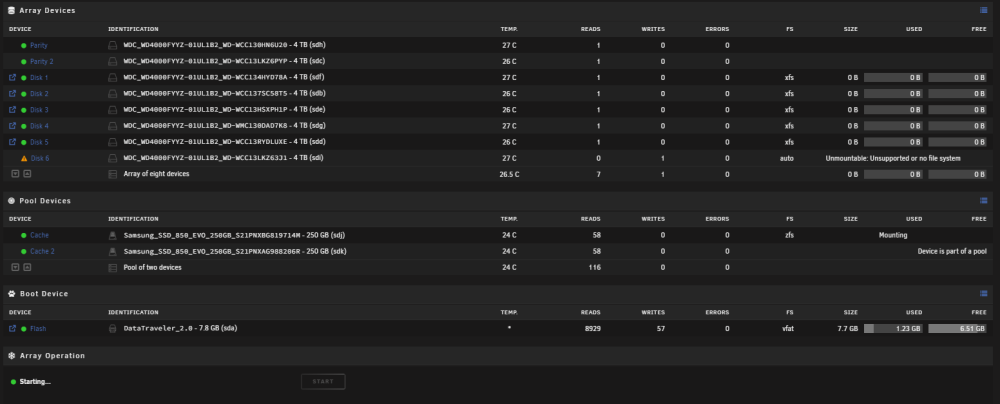Open the Cache device link

pyautogui.click(x=39, y=236)
